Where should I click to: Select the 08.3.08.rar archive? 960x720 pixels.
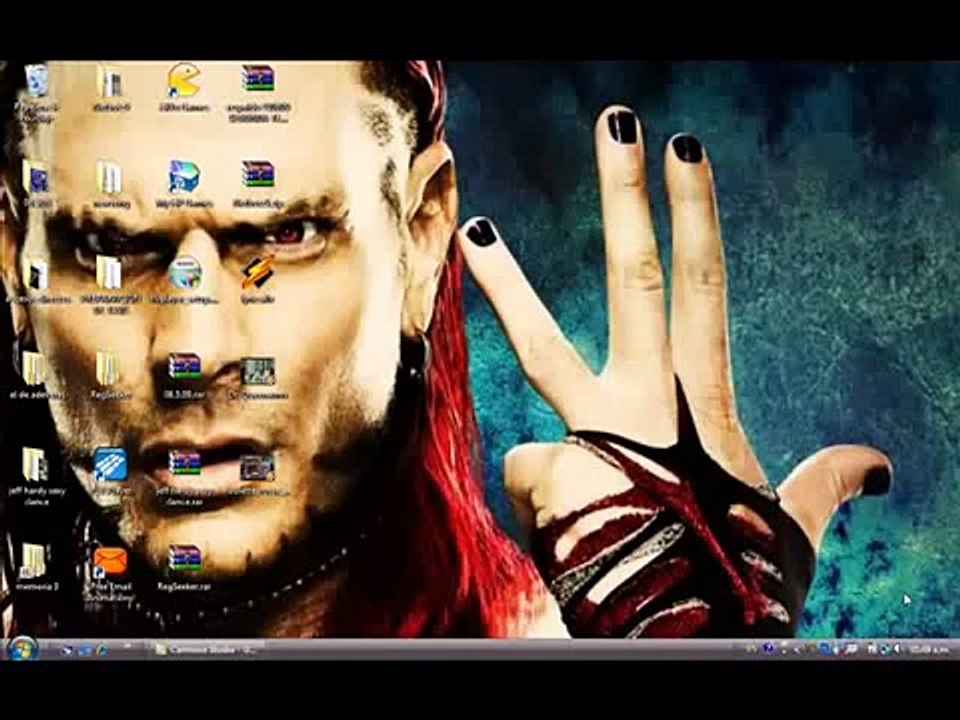184,369
